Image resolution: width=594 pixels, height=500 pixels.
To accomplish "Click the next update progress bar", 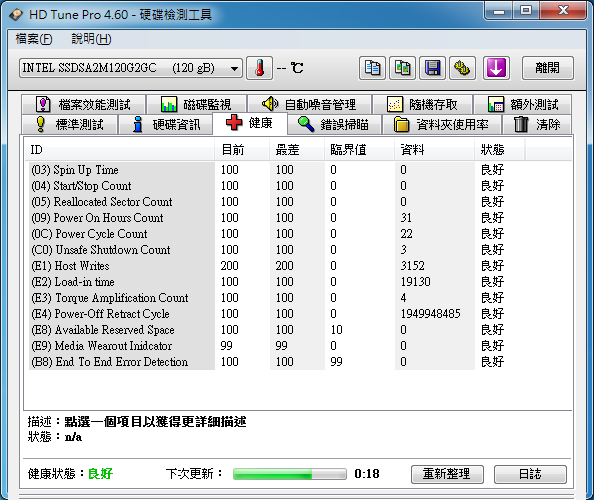I will point(290,474).
